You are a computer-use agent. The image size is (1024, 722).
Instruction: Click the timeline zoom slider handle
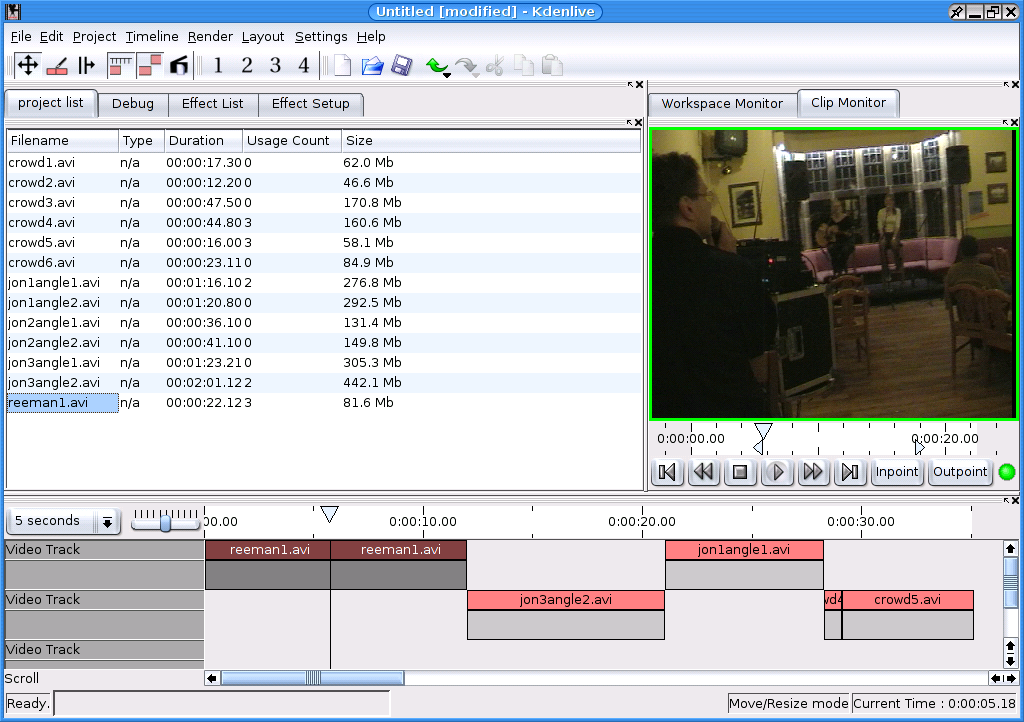(x=165, y=521)
